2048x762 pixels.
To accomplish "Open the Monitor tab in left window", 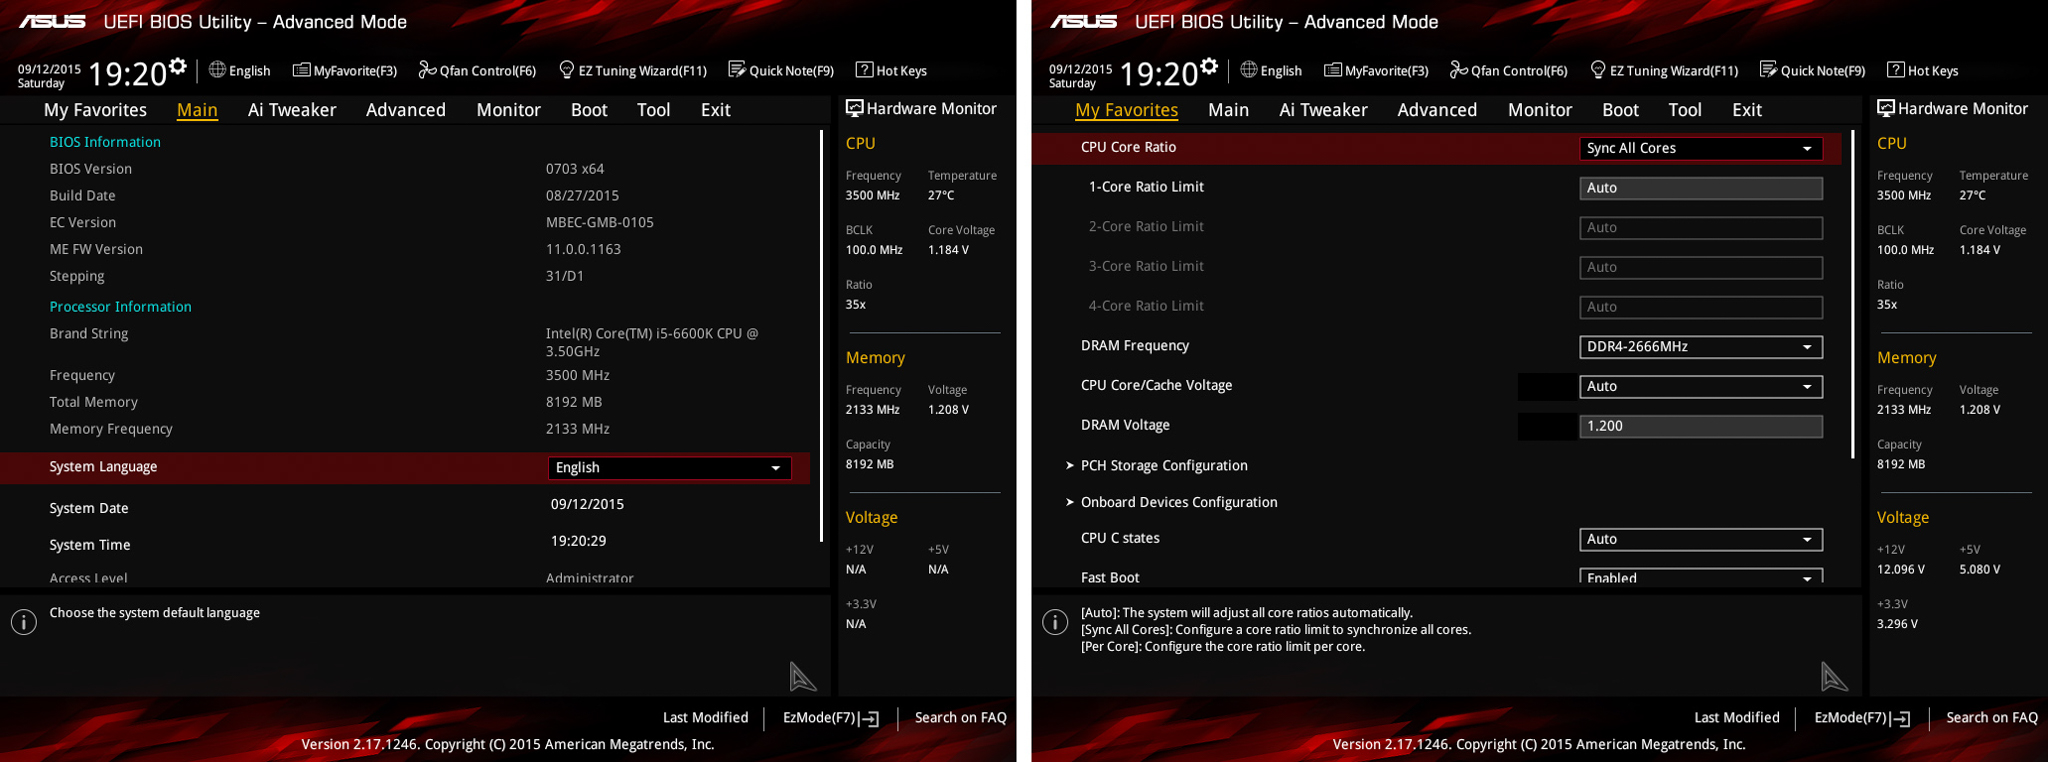I will click(508, 110).
